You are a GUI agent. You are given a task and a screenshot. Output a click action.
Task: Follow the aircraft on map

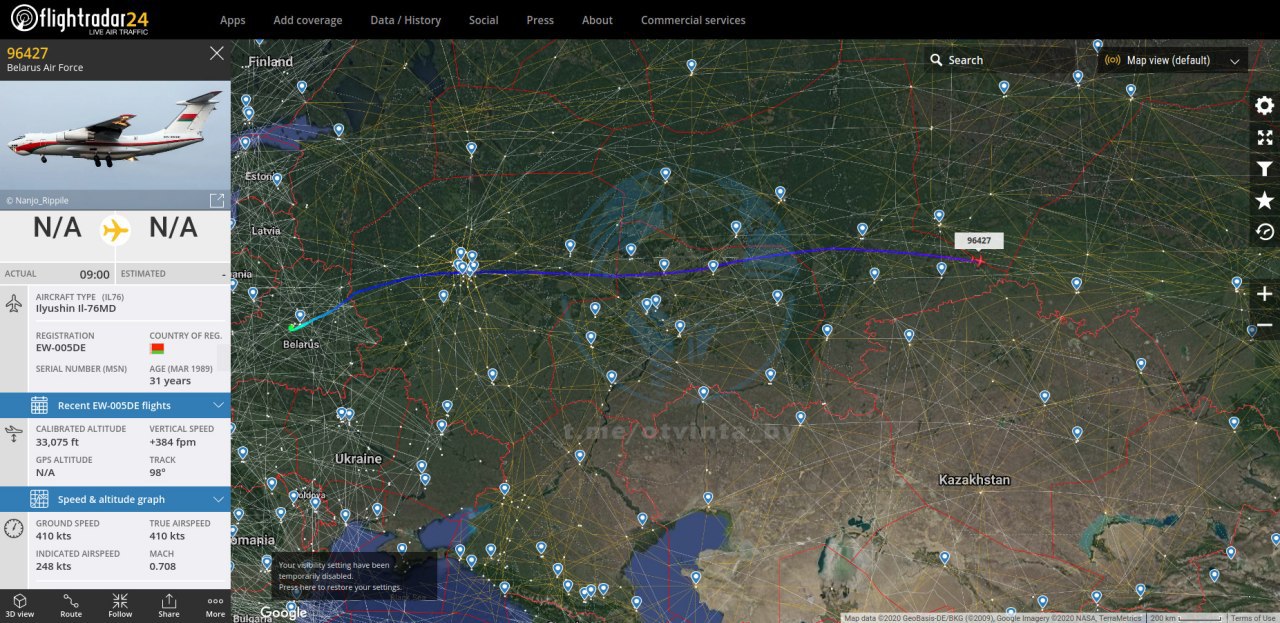(x=120, y=605)
